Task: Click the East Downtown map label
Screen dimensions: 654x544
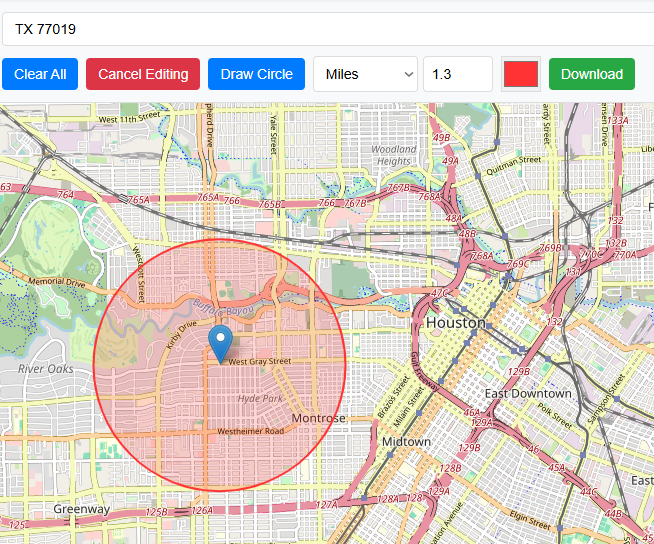Action: point(528,393)
